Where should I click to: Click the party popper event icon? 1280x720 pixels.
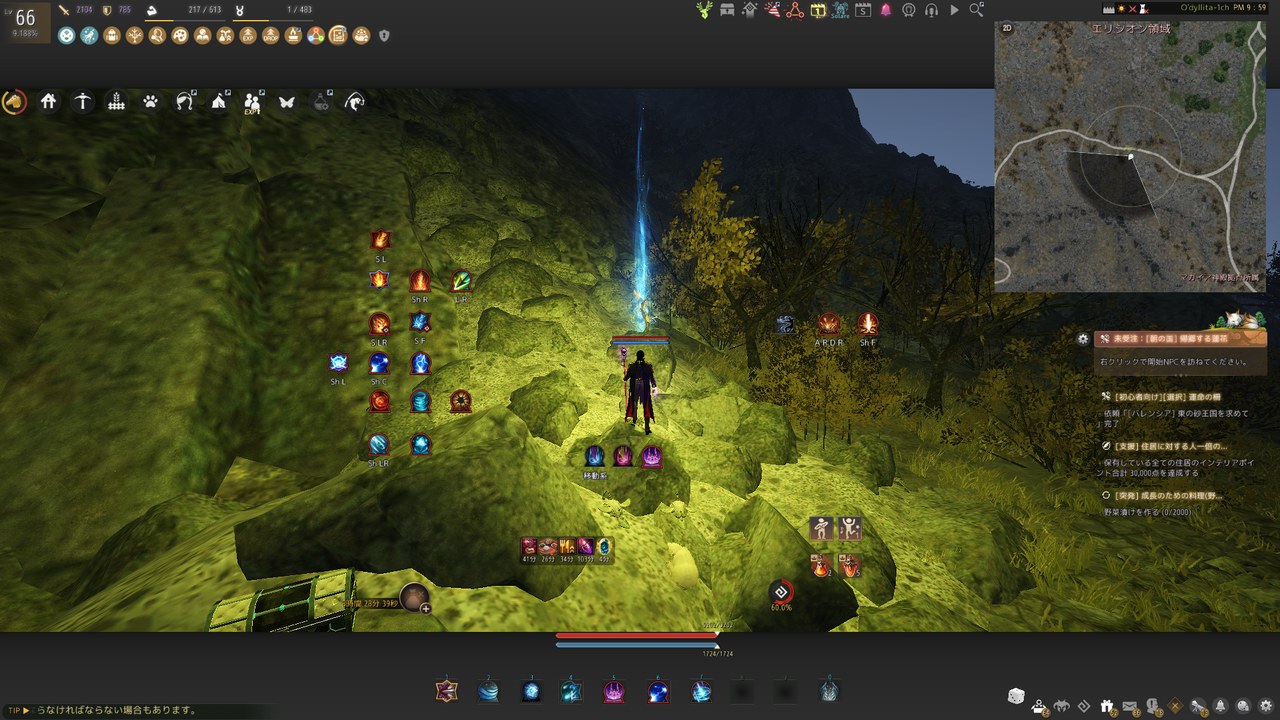click(772, 10)
